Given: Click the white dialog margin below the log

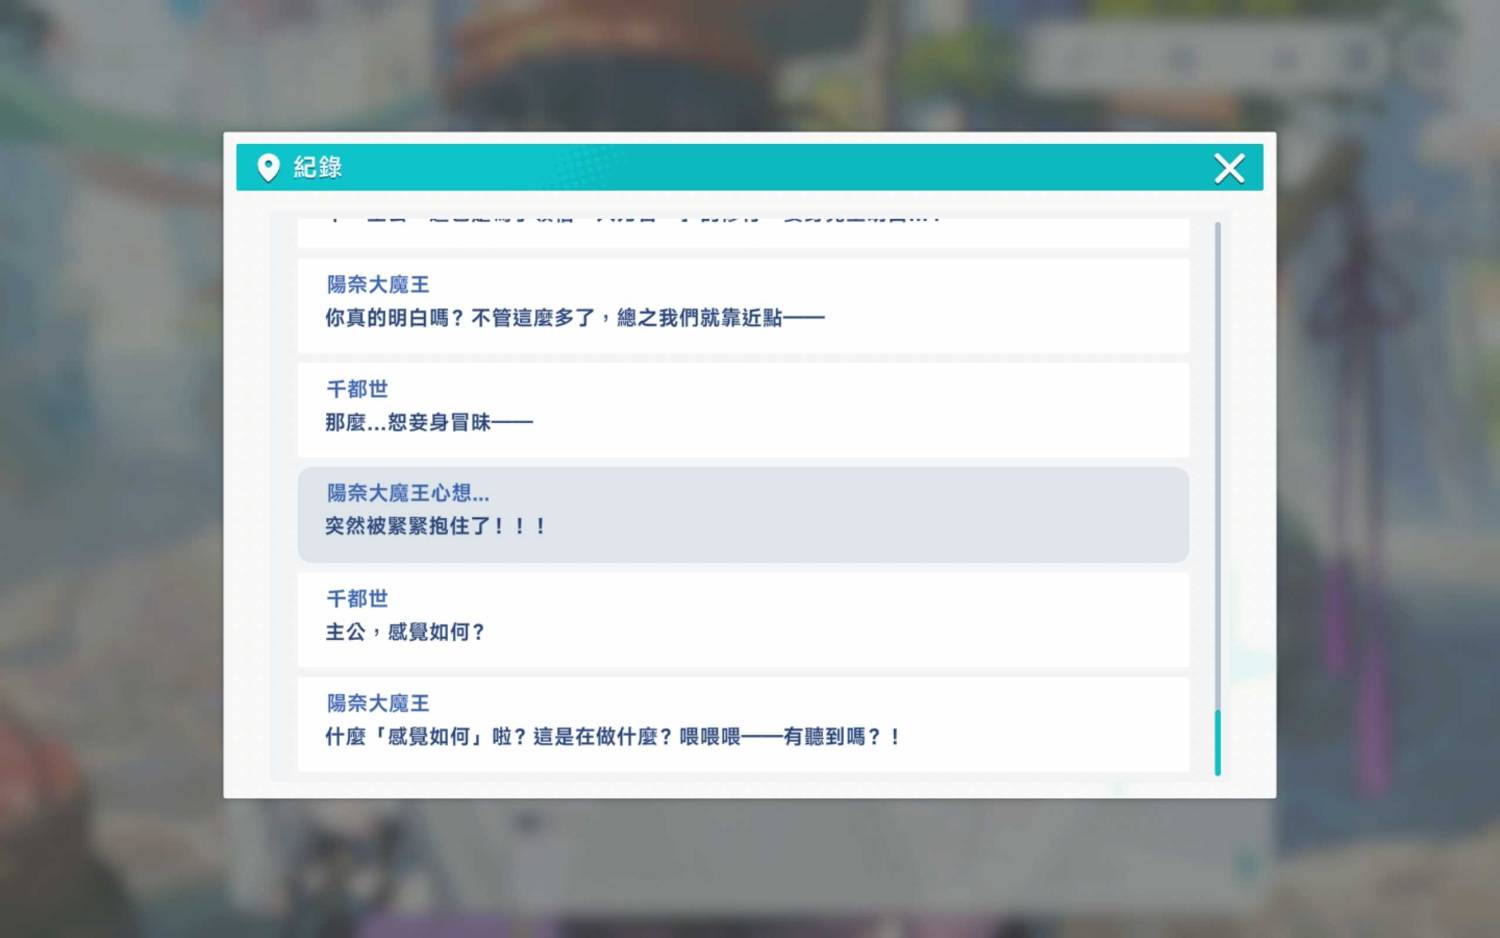Looking at the screenshot, I should [742, 789].
